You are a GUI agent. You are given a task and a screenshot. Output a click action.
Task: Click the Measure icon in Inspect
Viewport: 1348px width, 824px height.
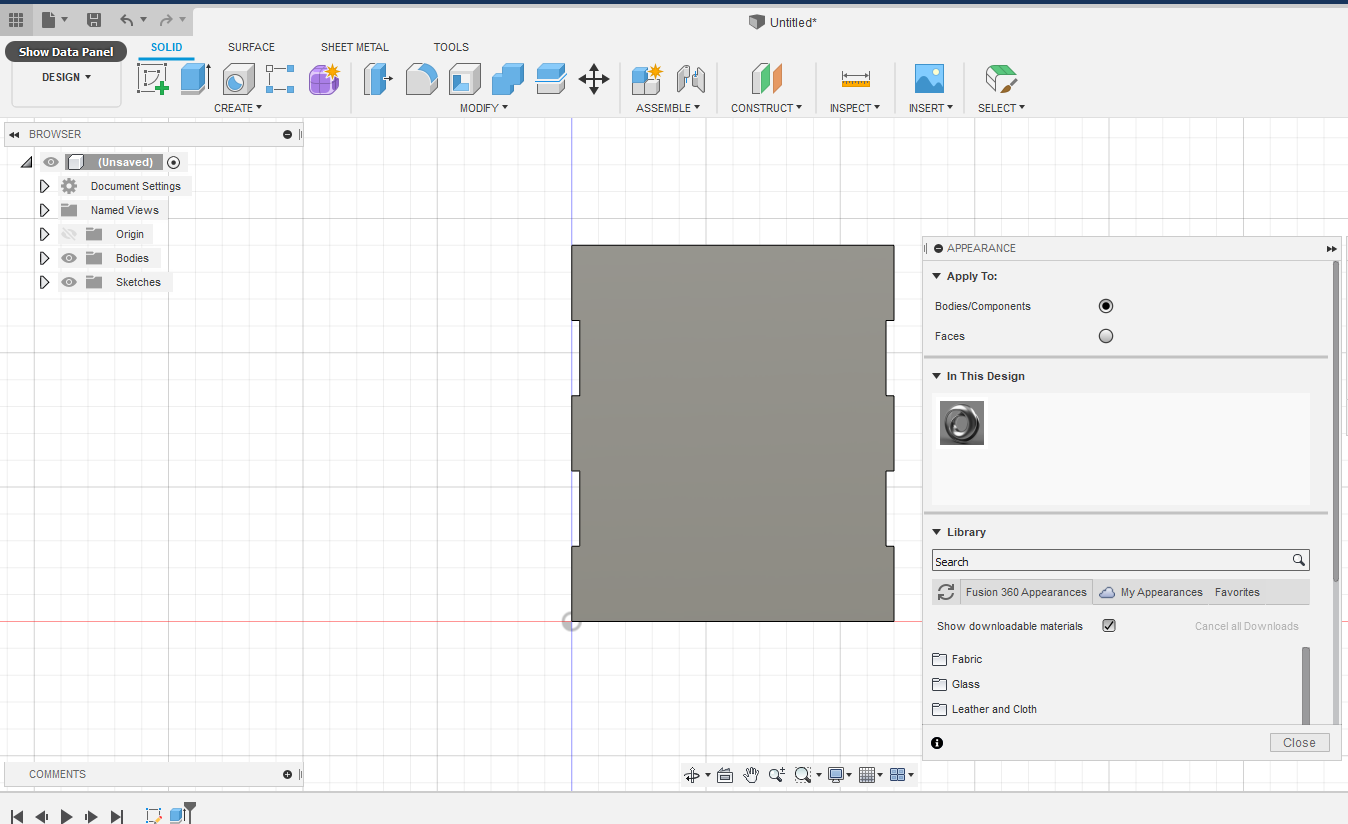855,79
